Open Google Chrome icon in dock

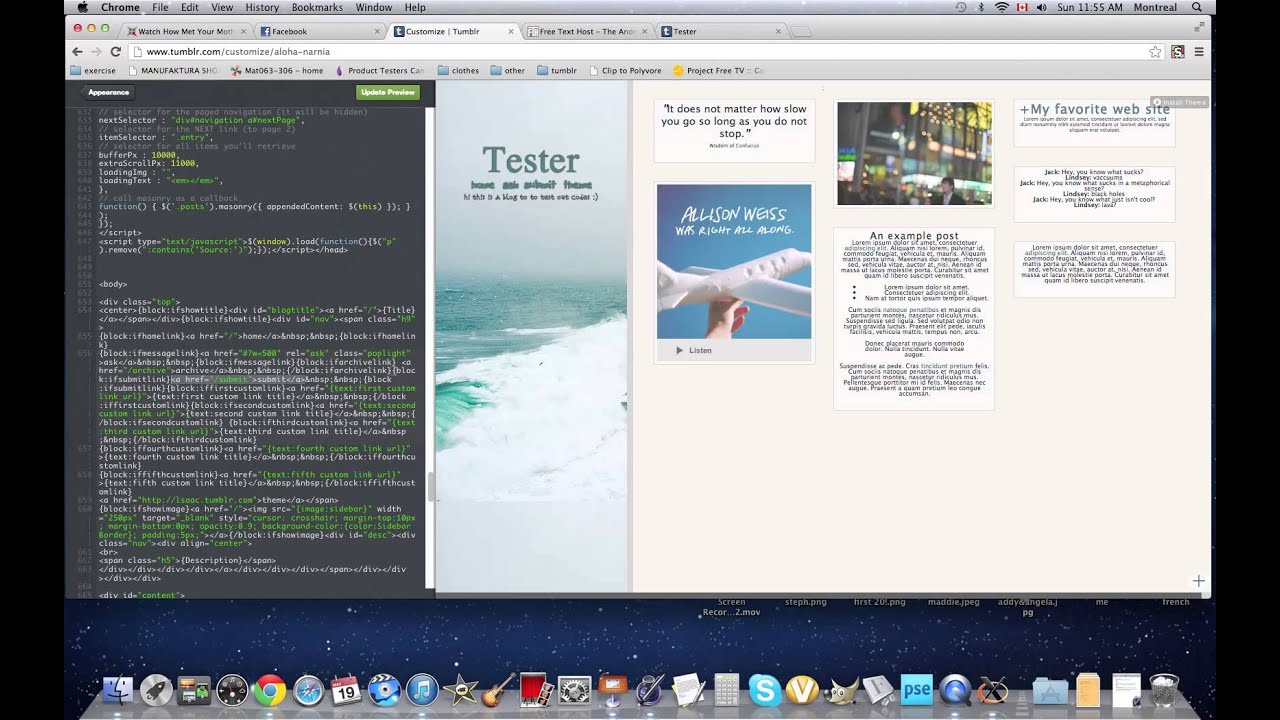(x=270, y=690)
